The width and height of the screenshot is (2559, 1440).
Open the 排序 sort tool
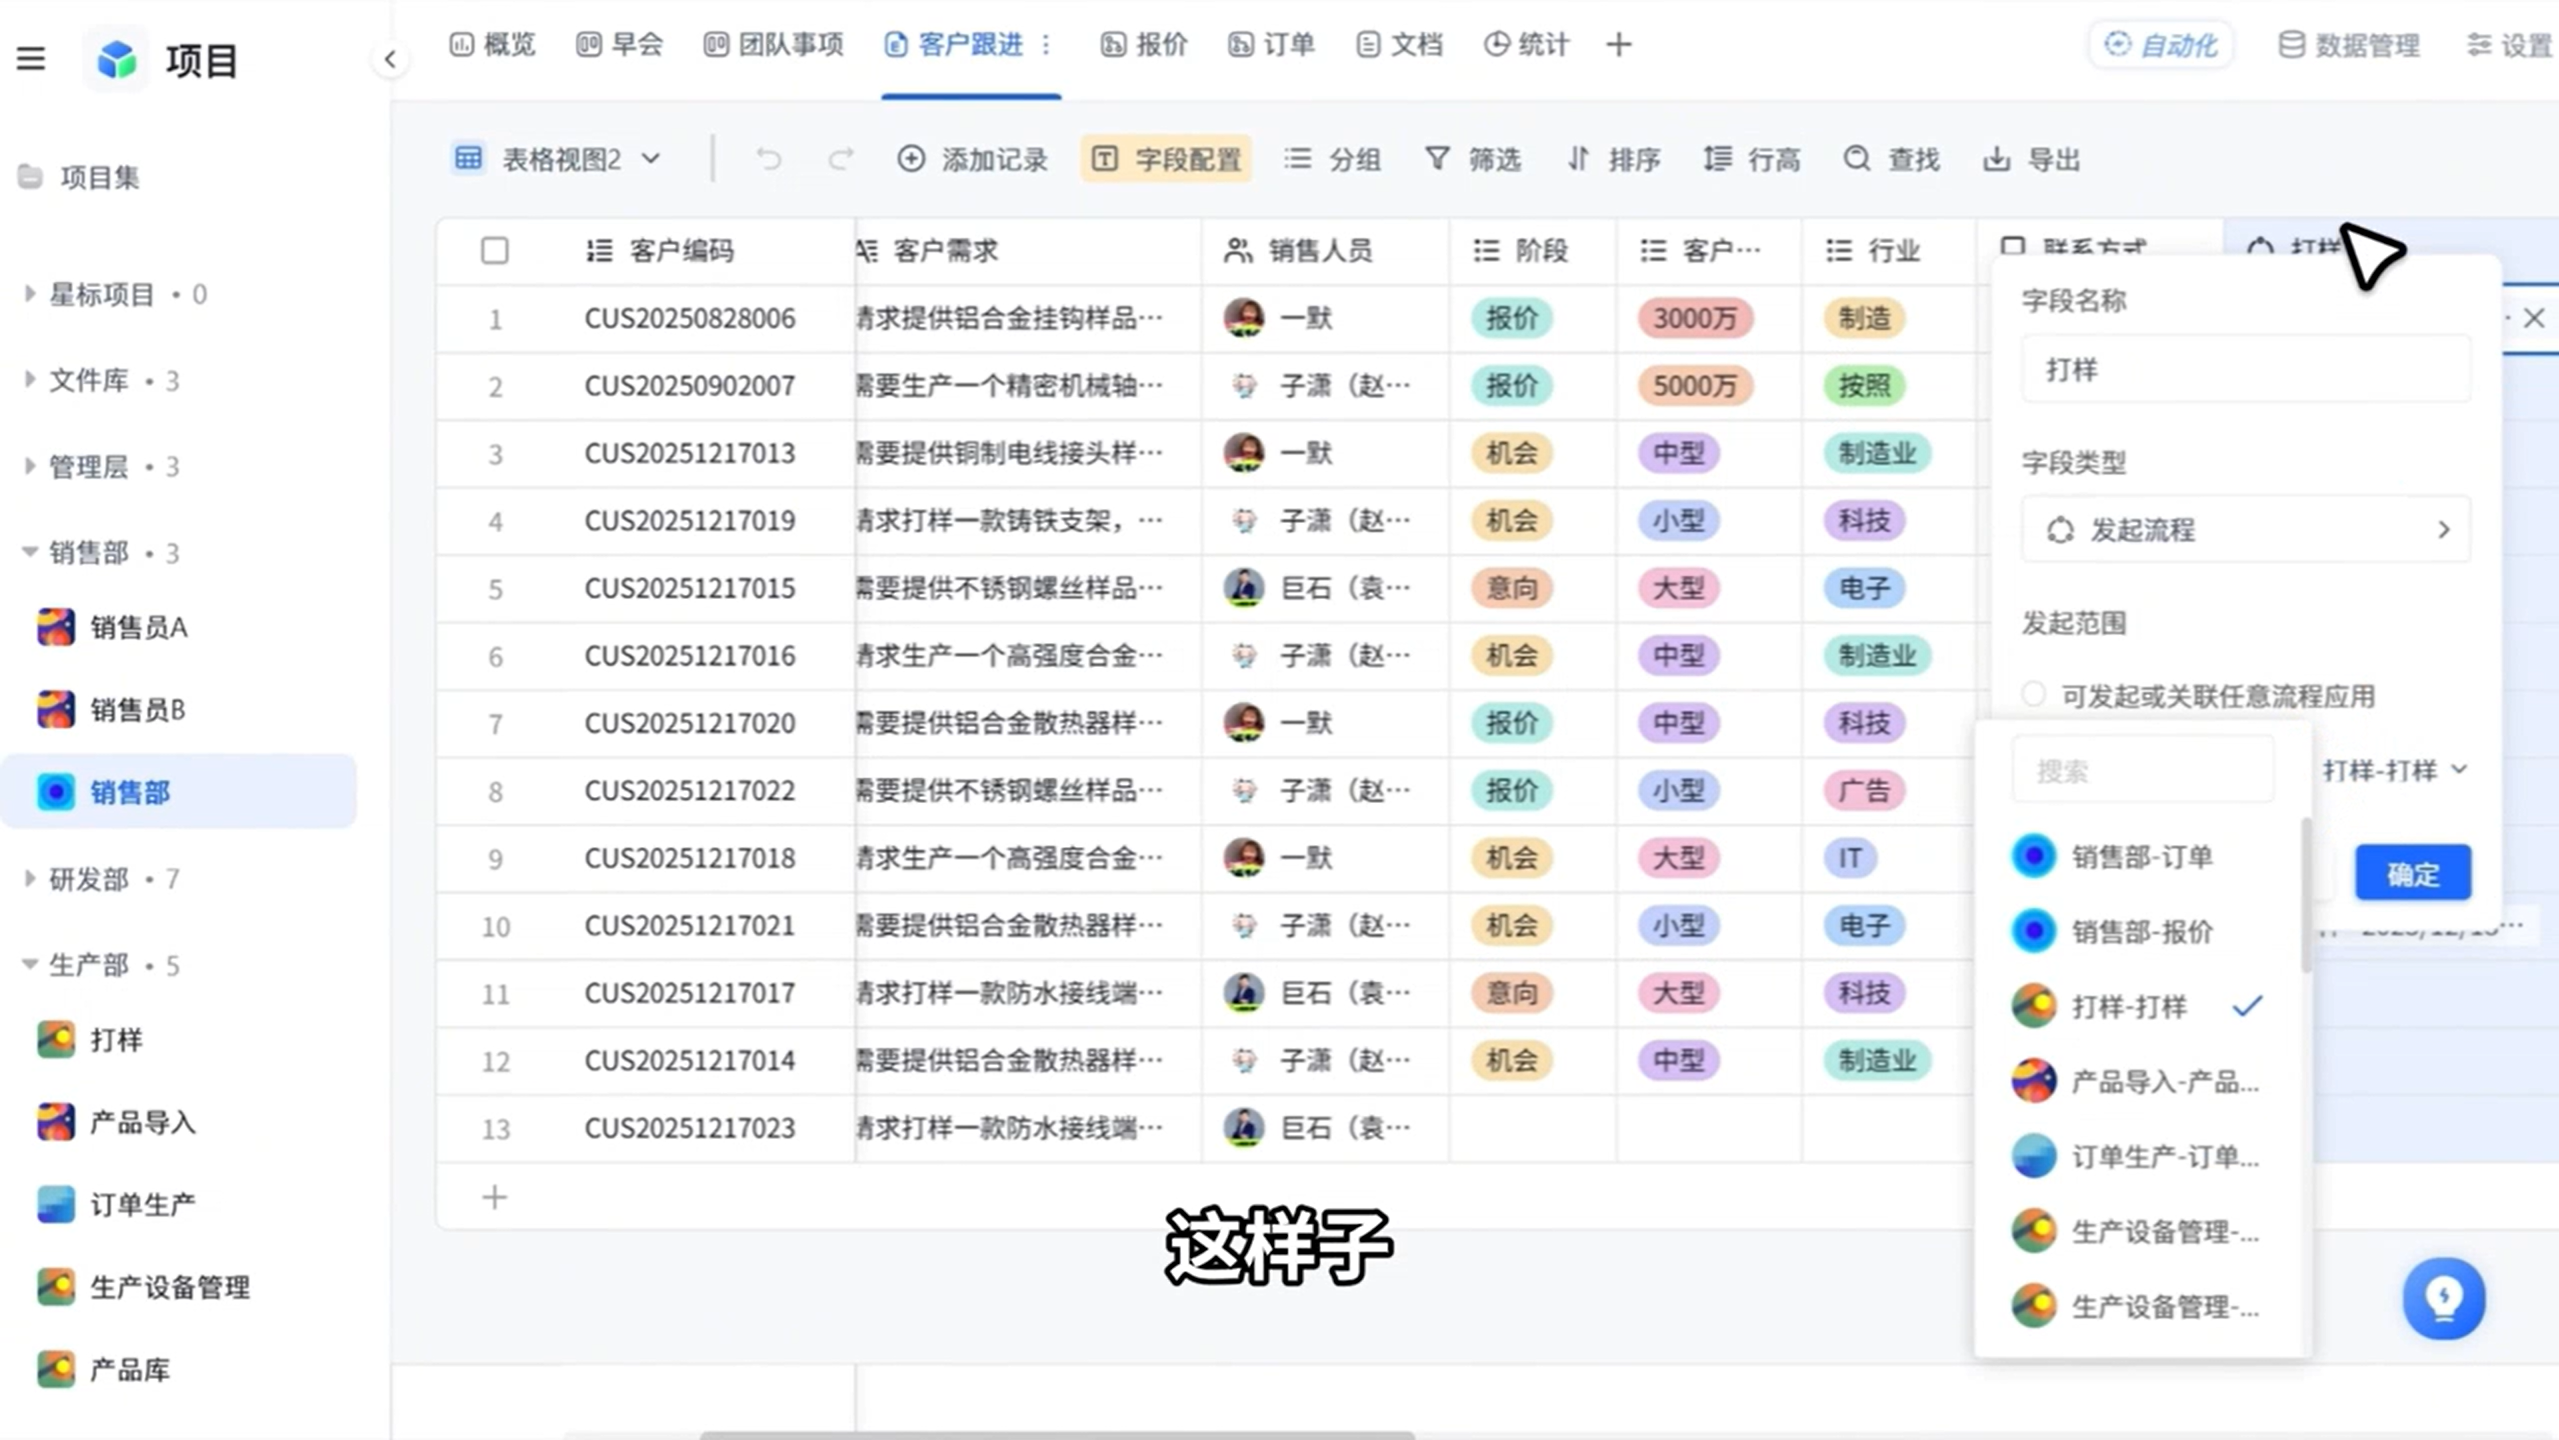click(1613, 159)
